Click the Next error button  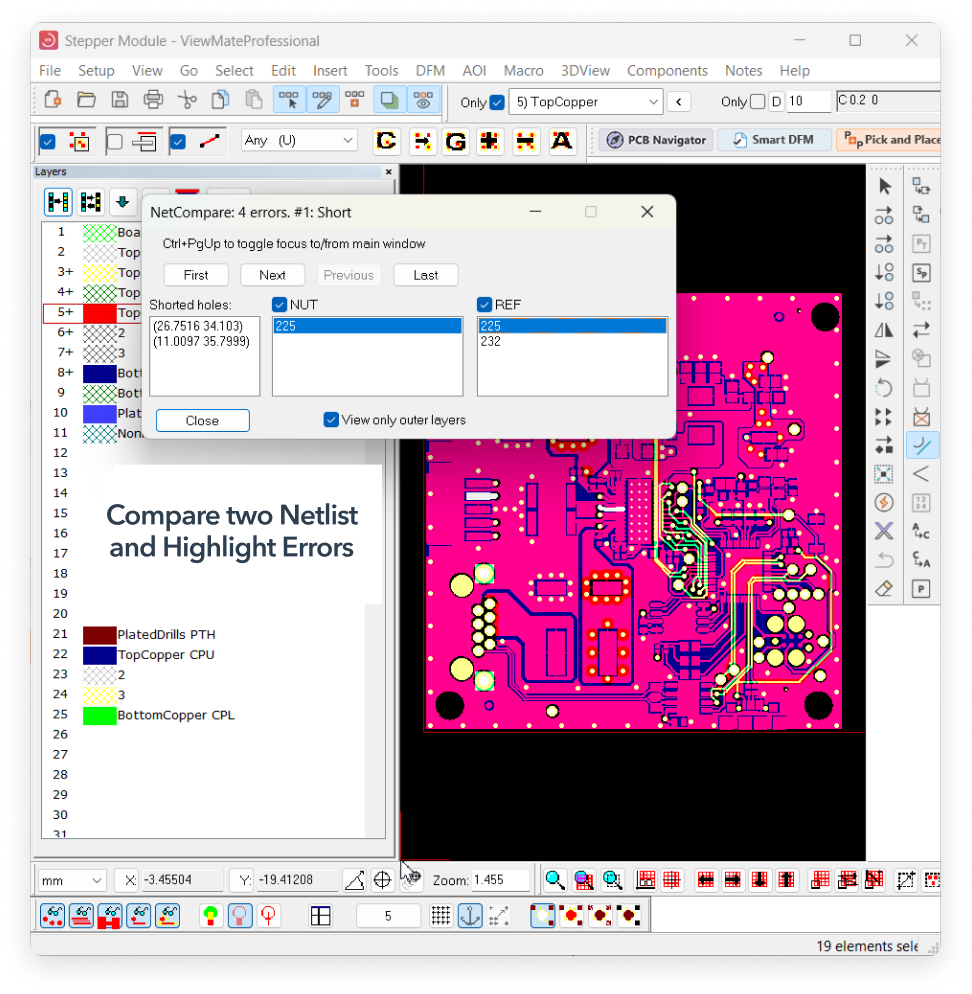point(272,275)
